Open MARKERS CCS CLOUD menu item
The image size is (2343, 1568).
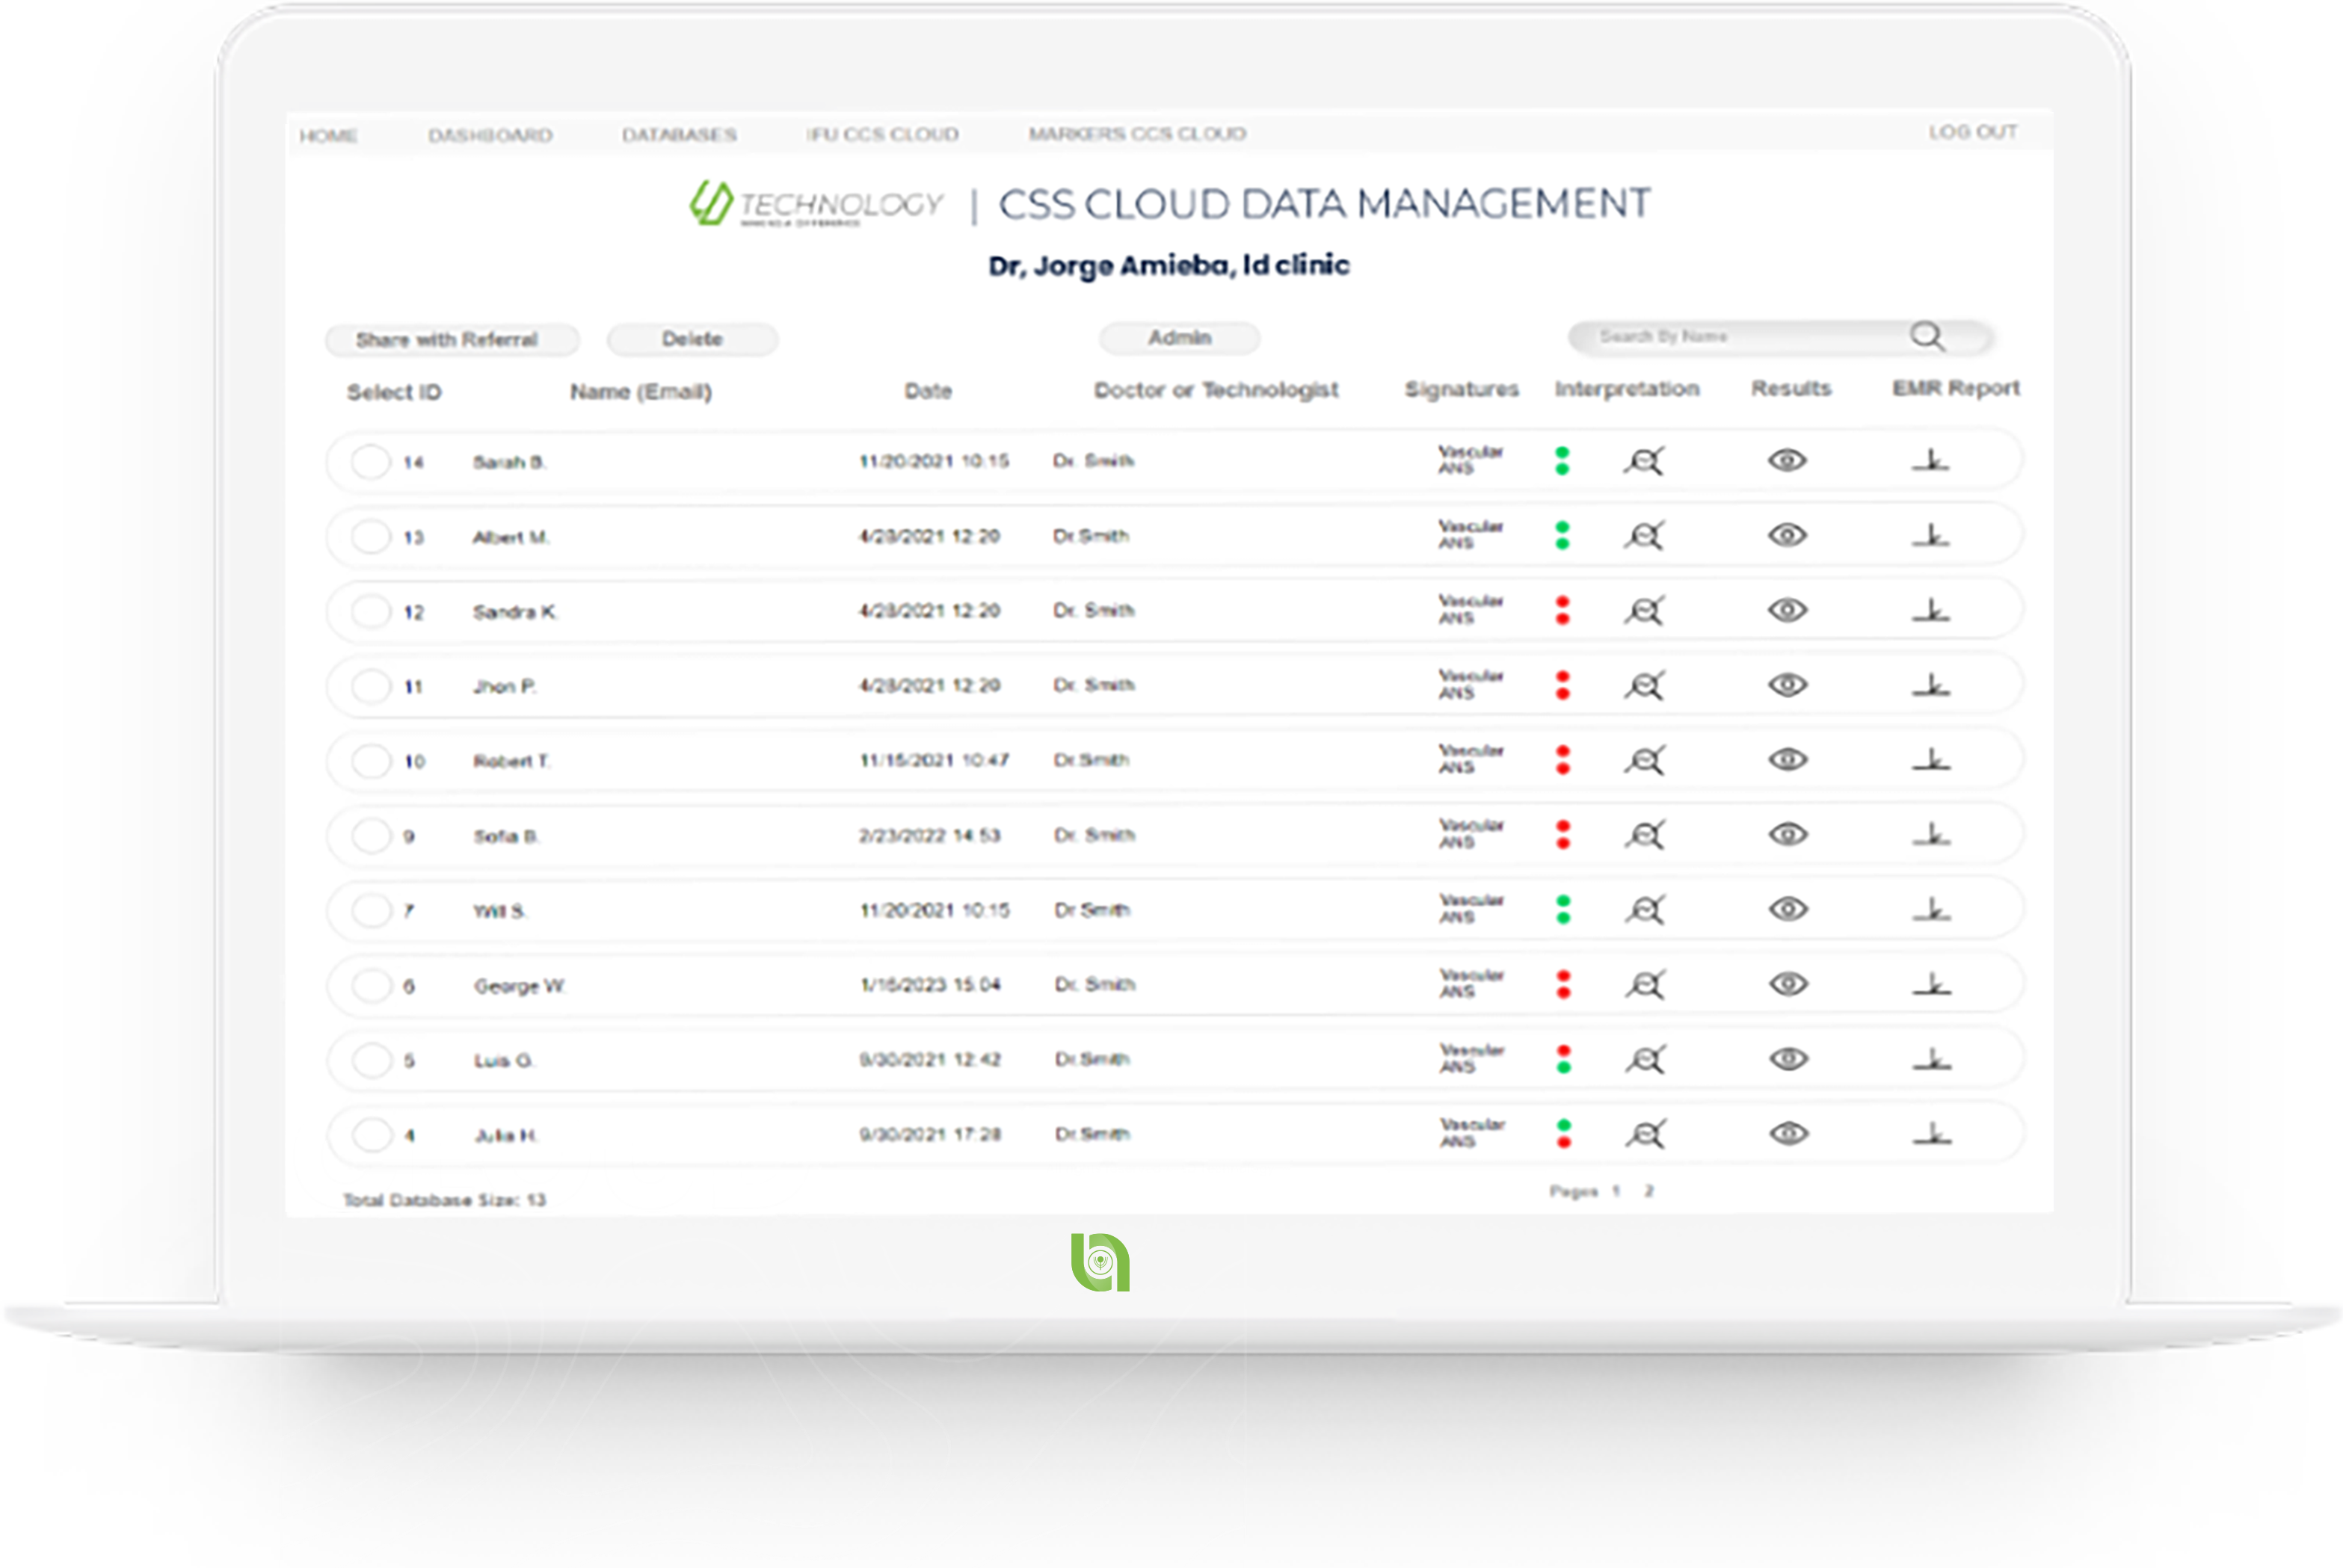pyautogui.click(x=1137, y=133)
